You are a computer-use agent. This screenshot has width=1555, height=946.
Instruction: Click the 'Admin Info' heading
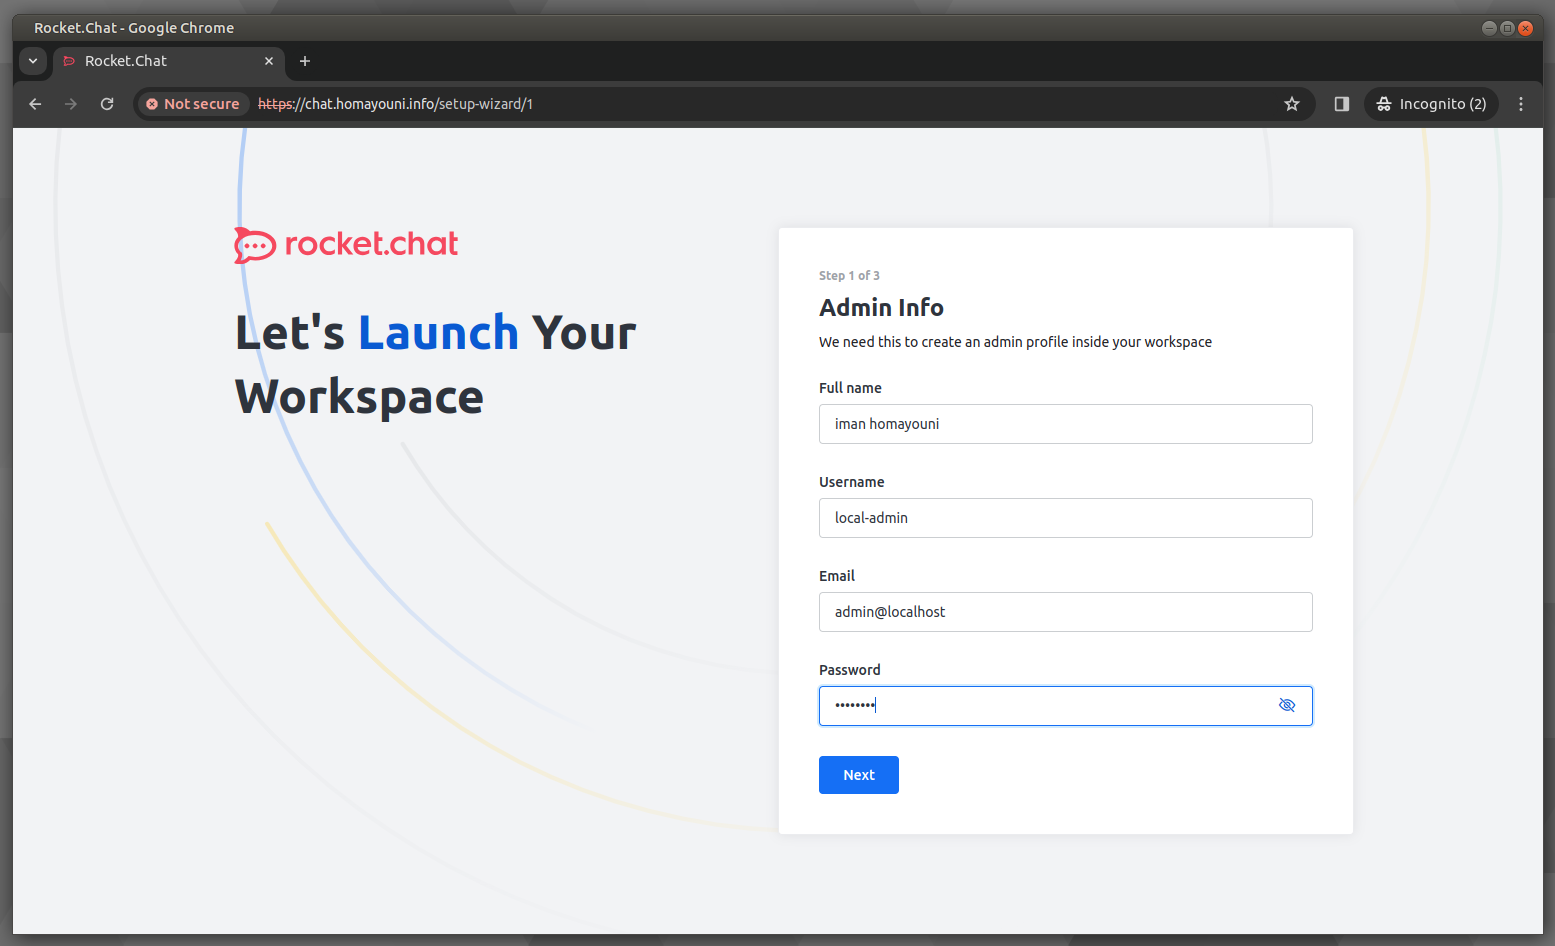[881, 307]
